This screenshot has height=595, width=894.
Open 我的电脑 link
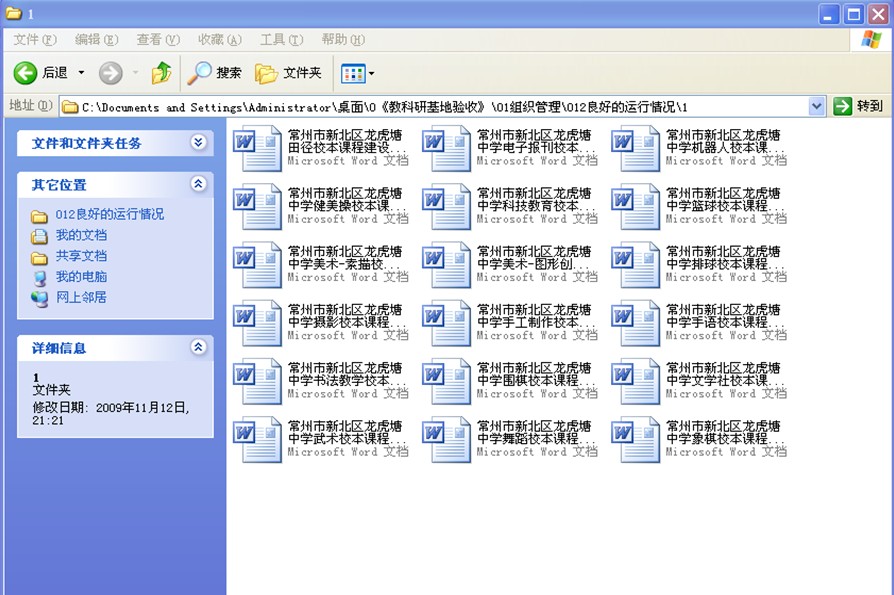click(81, 276)
